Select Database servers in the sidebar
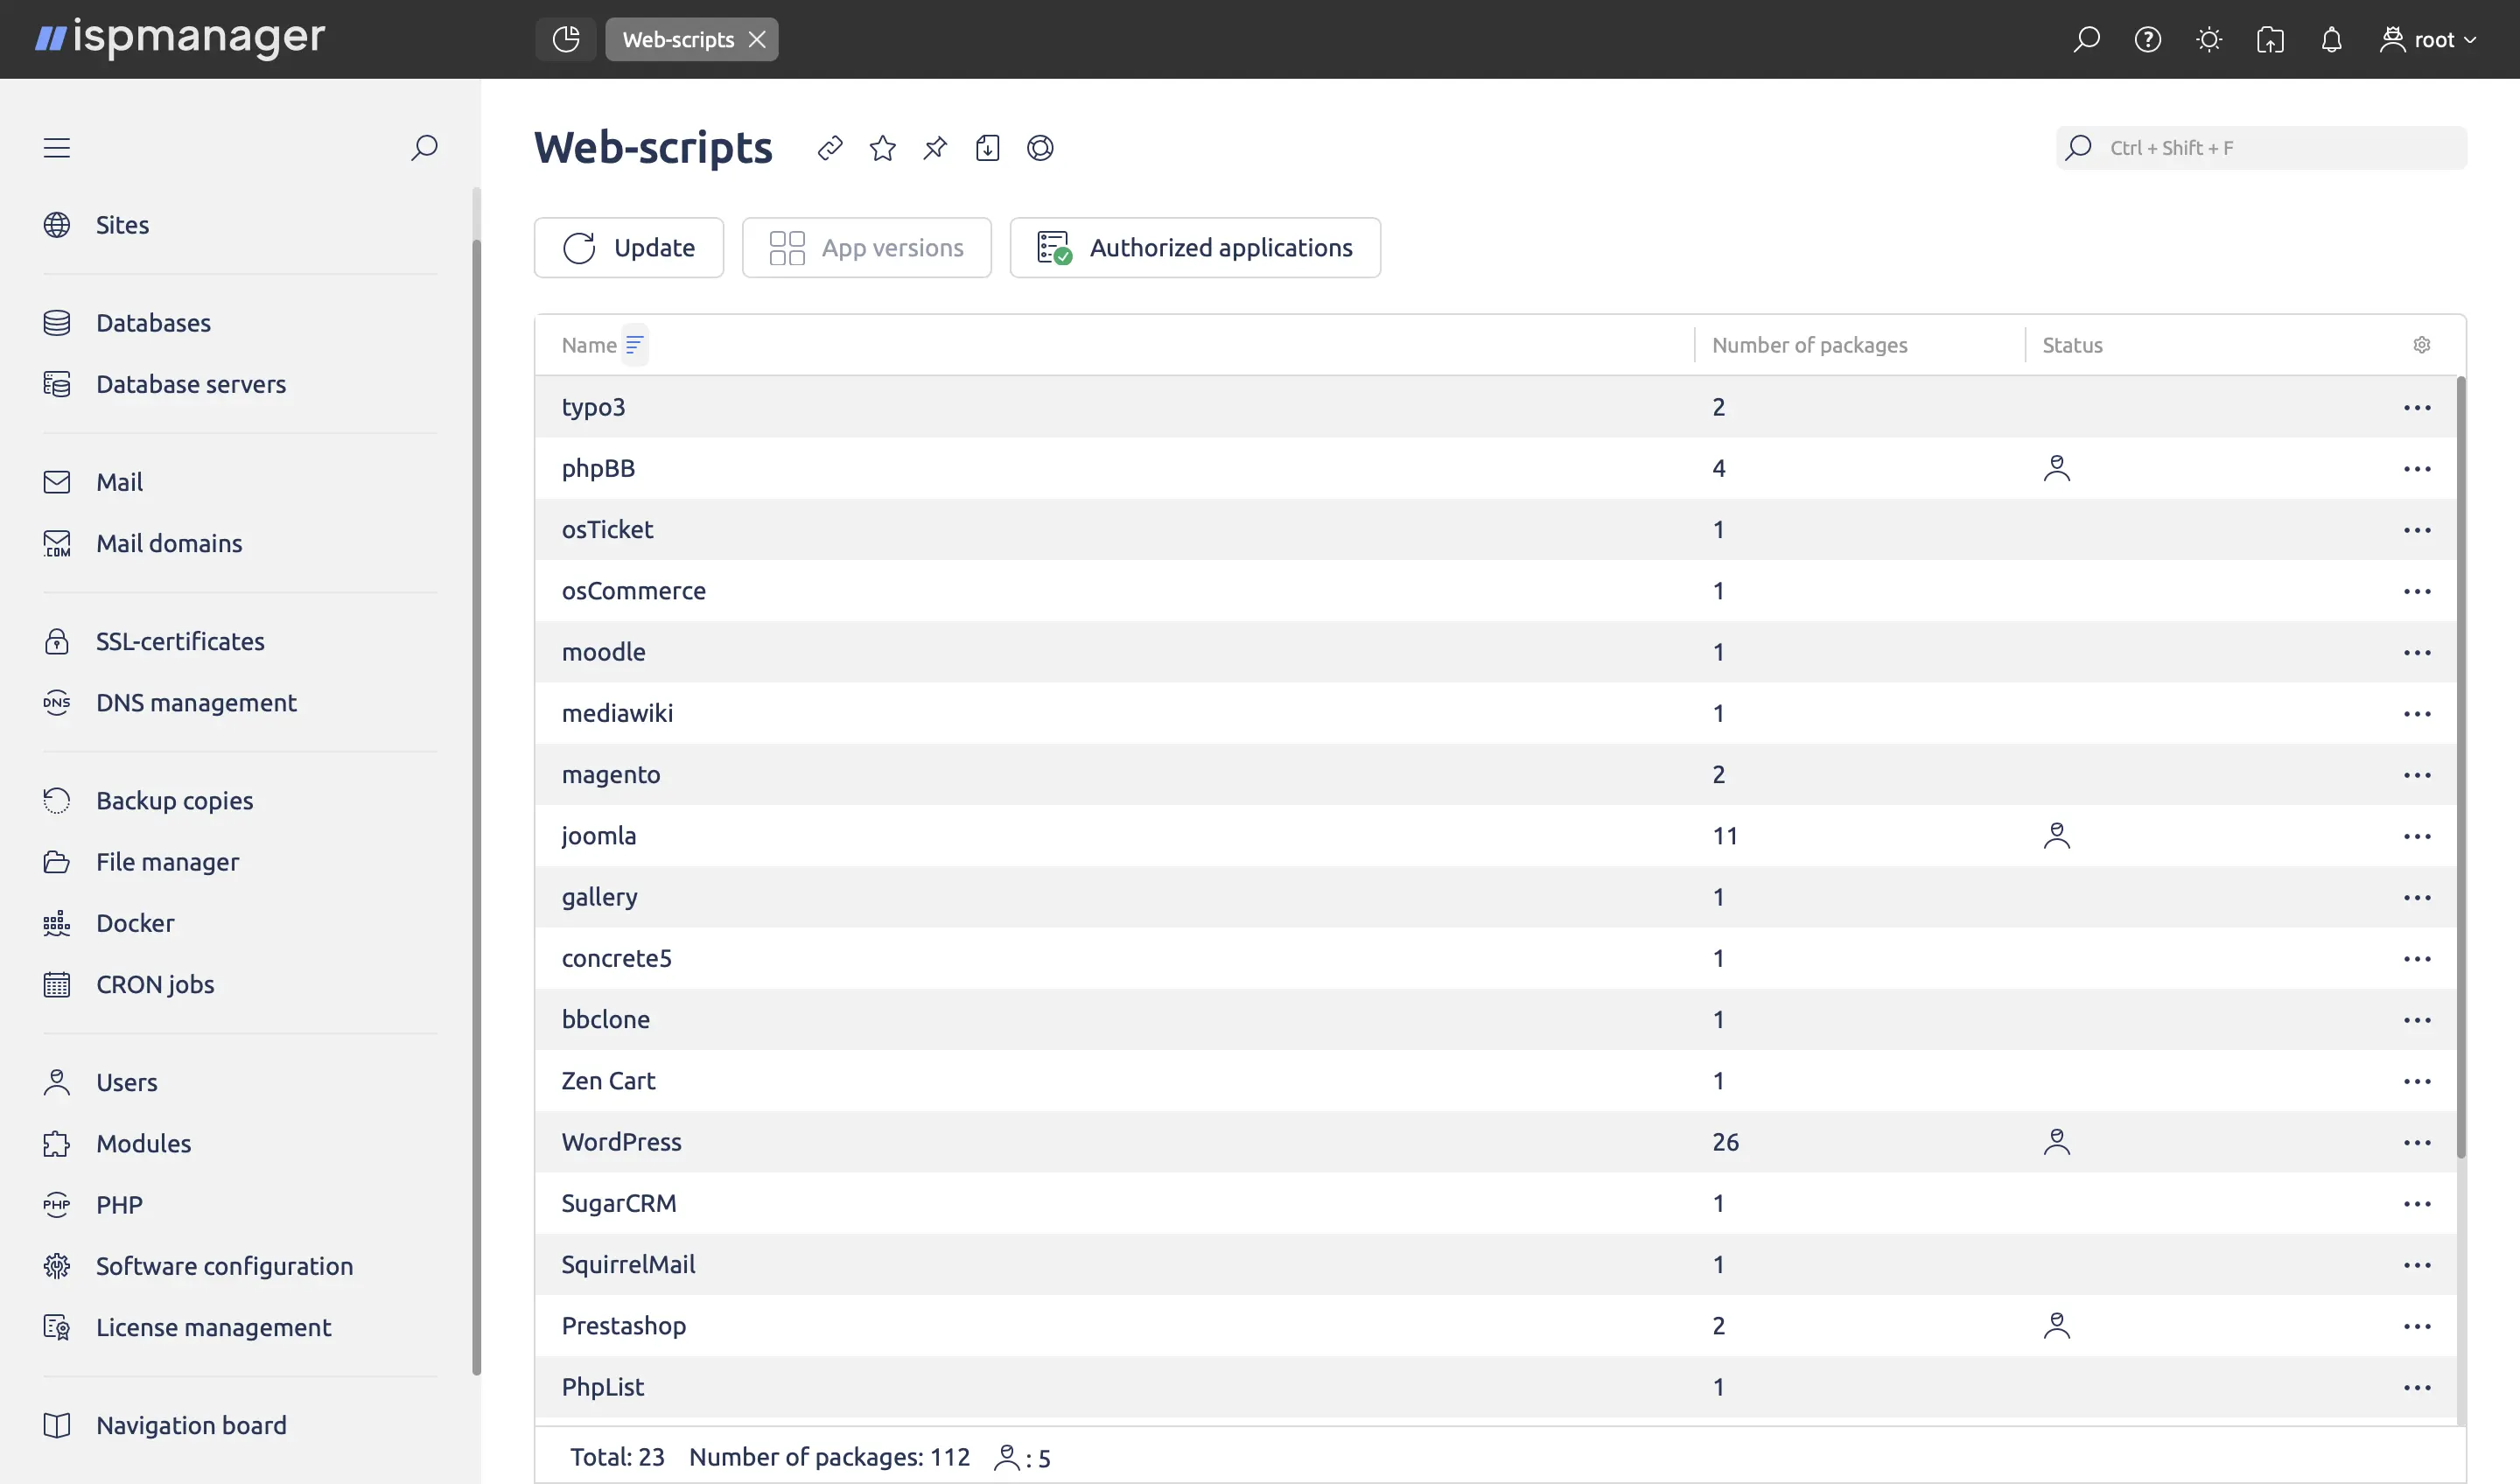The width and height of the screenshot is (2520, 1484). pyautogui.click(x=191, y=384)
